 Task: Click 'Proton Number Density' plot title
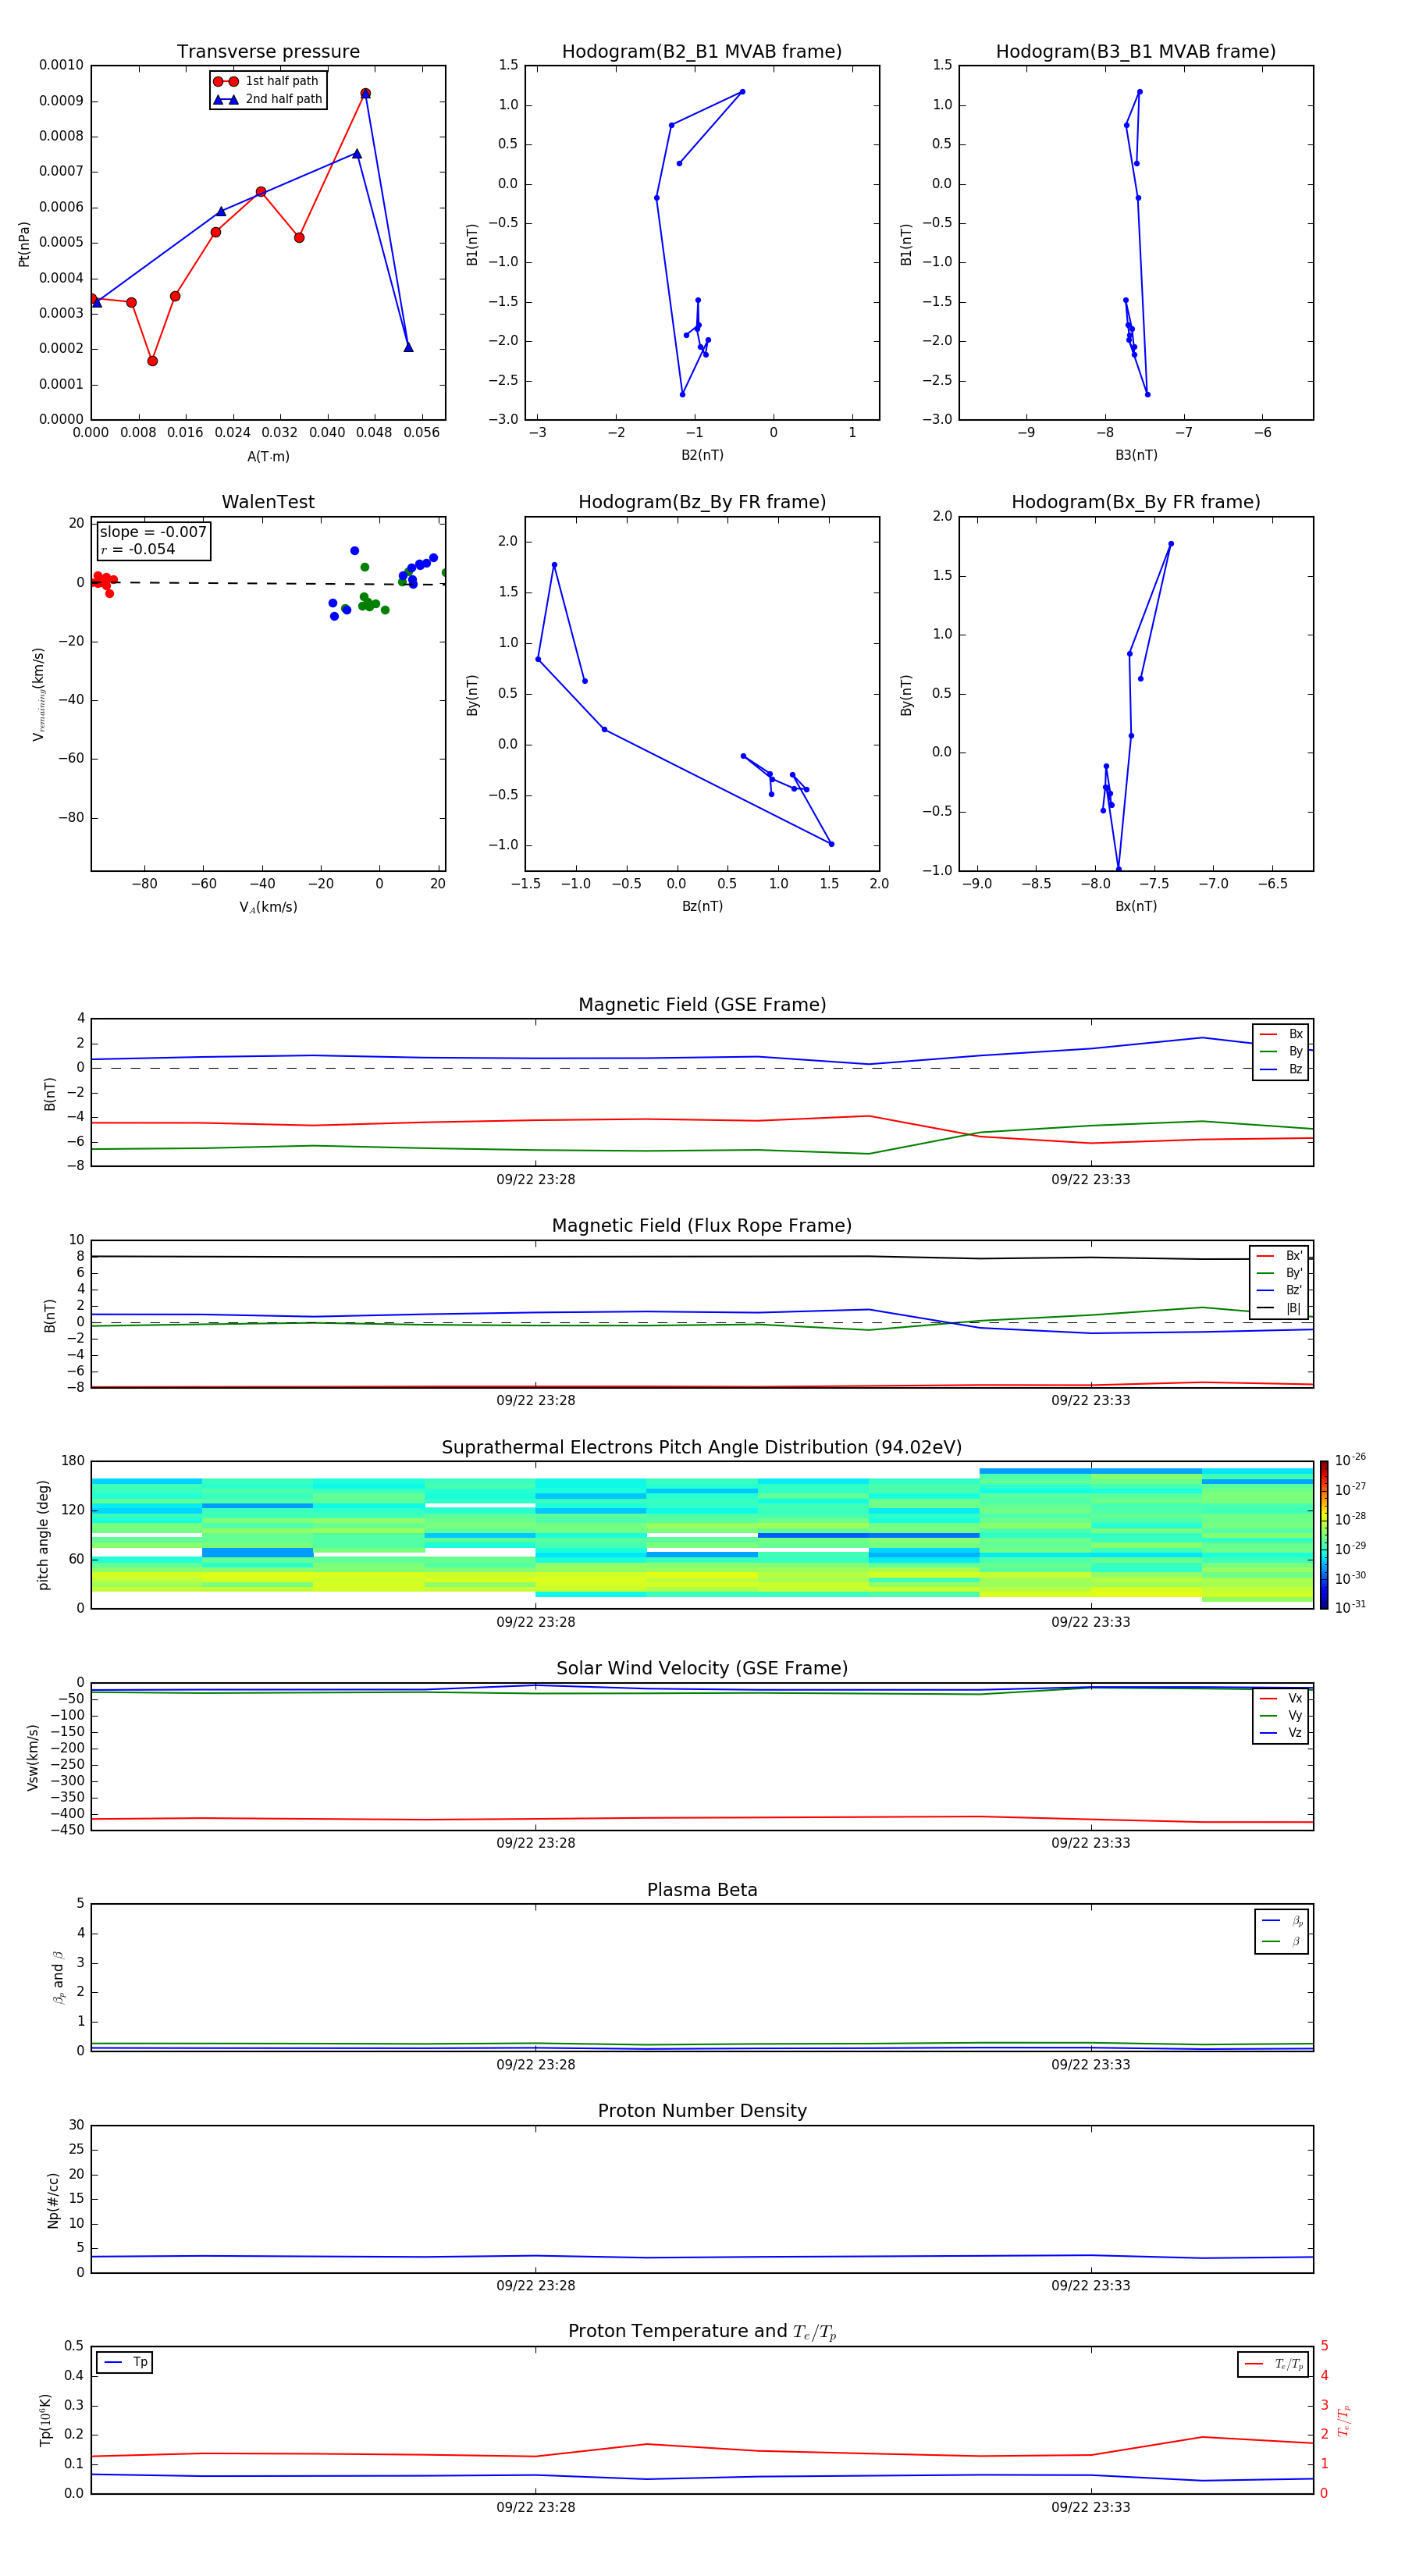pos(702,2111)
